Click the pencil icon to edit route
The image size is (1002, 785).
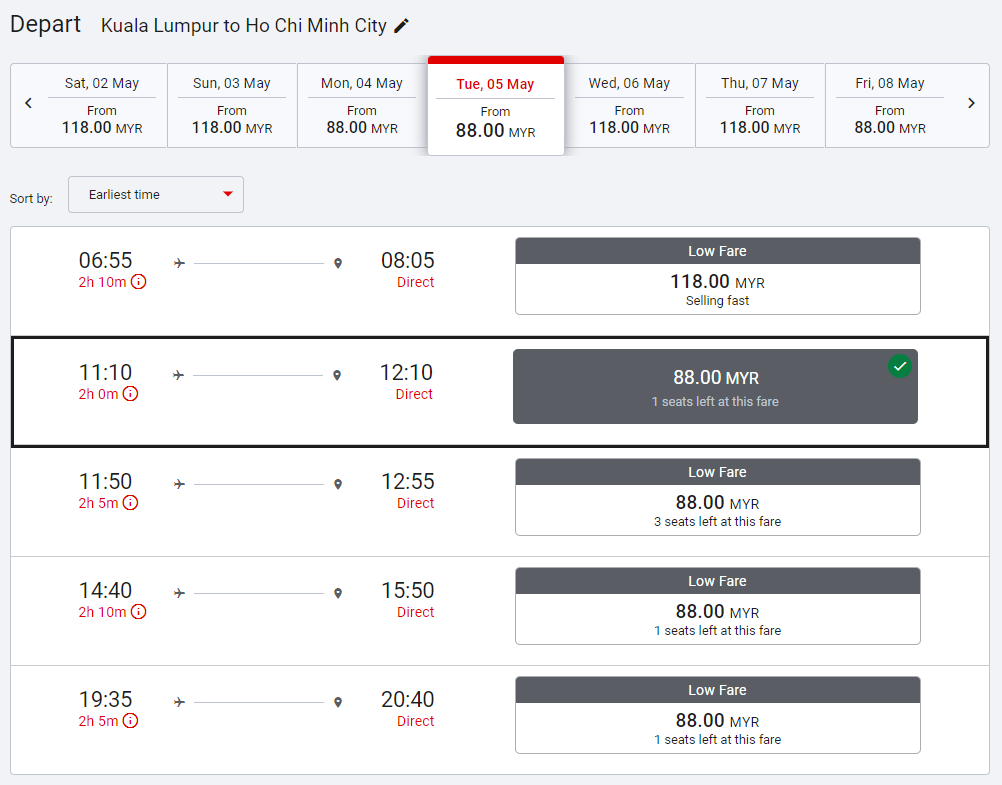(402, 26)
